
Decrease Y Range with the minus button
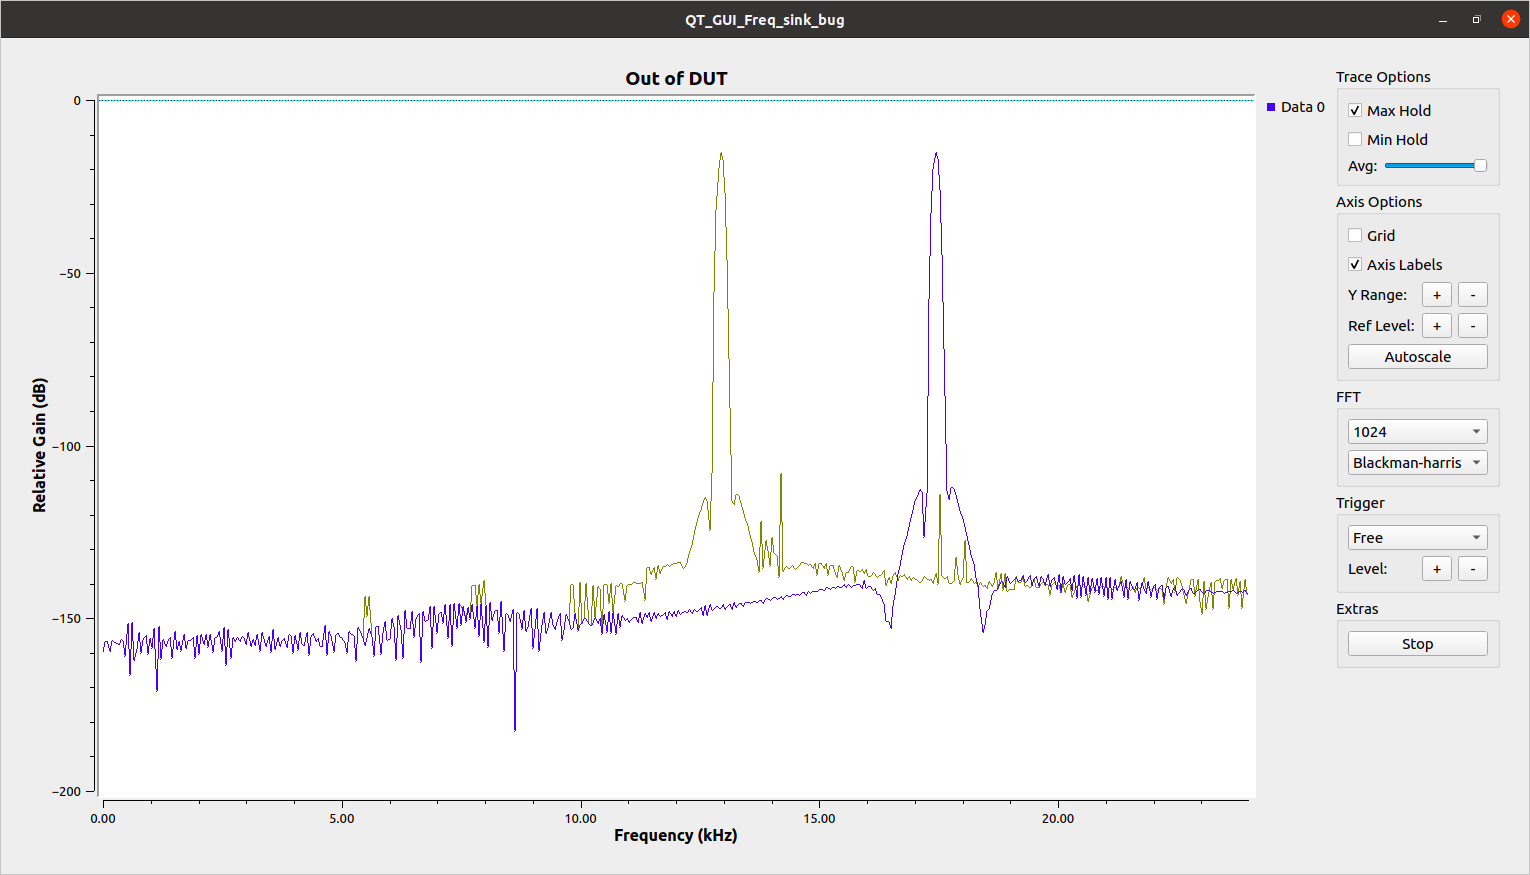point(1472,294)
